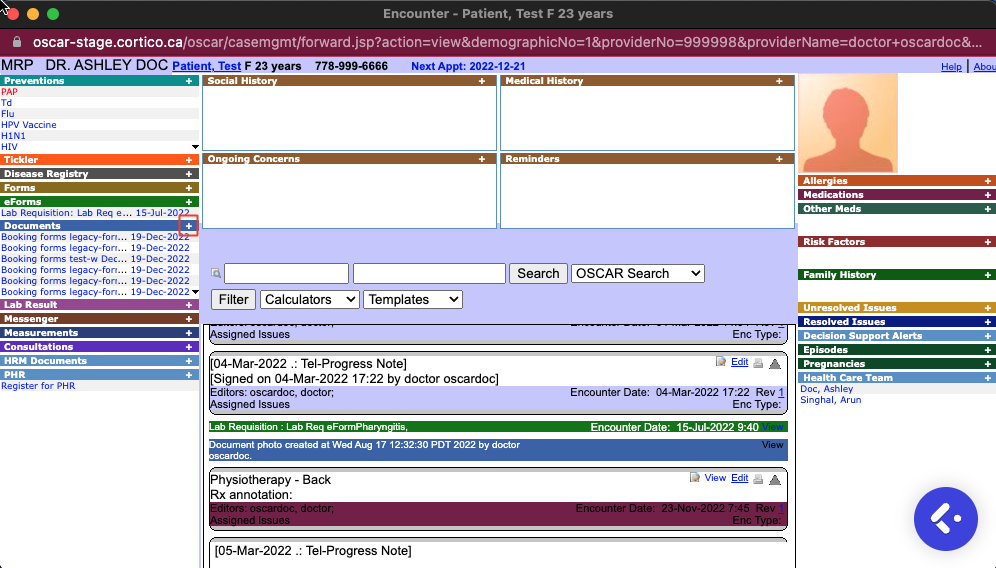Open the Resolved Issues section header
The height and width of the screenshot is (568, 996).
[844, 321]
